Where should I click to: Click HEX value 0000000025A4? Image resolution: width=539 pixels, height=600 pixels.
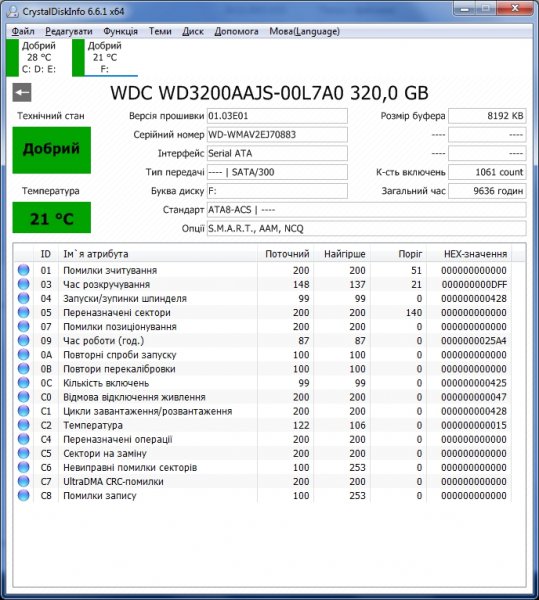[474, 341]
